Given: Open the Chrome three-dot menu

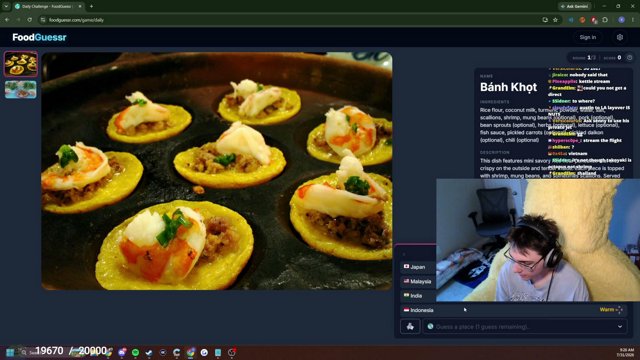Looking at the screenshot, I should click(633, 20).
